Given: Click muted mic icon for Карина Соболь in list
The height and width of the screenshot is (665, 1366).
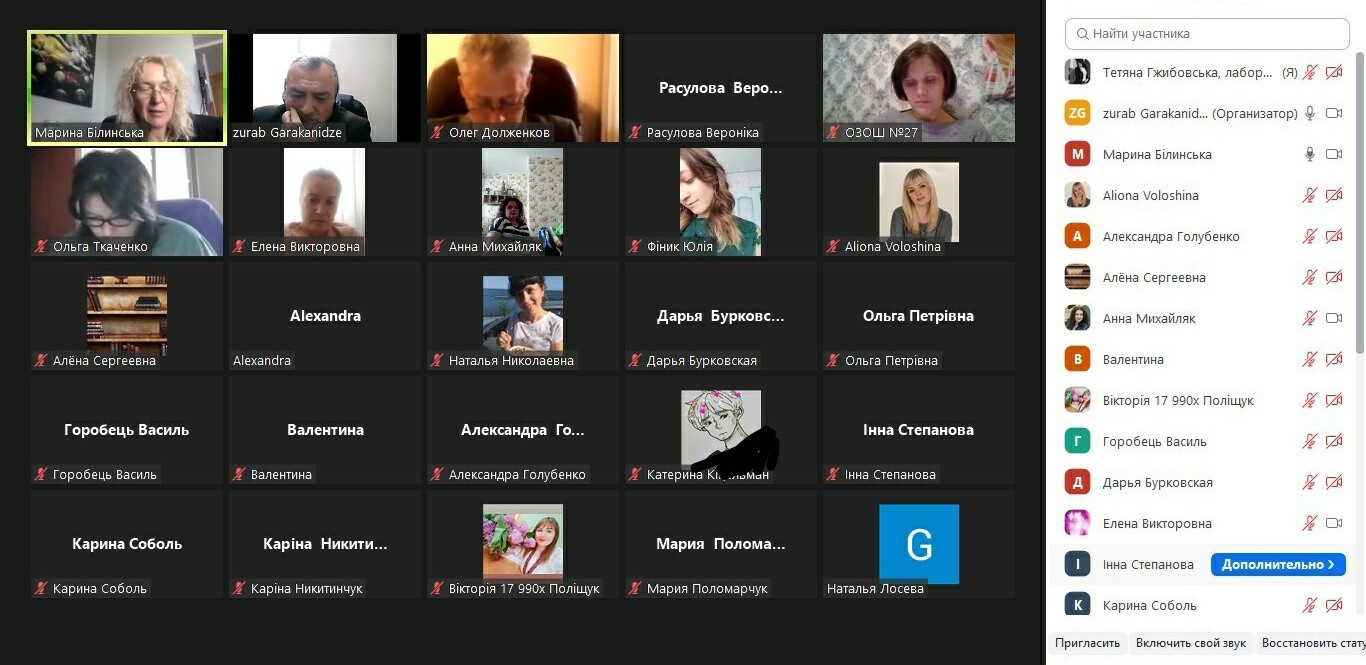Looking at the screenshot, I should (x=1310, y=605).
